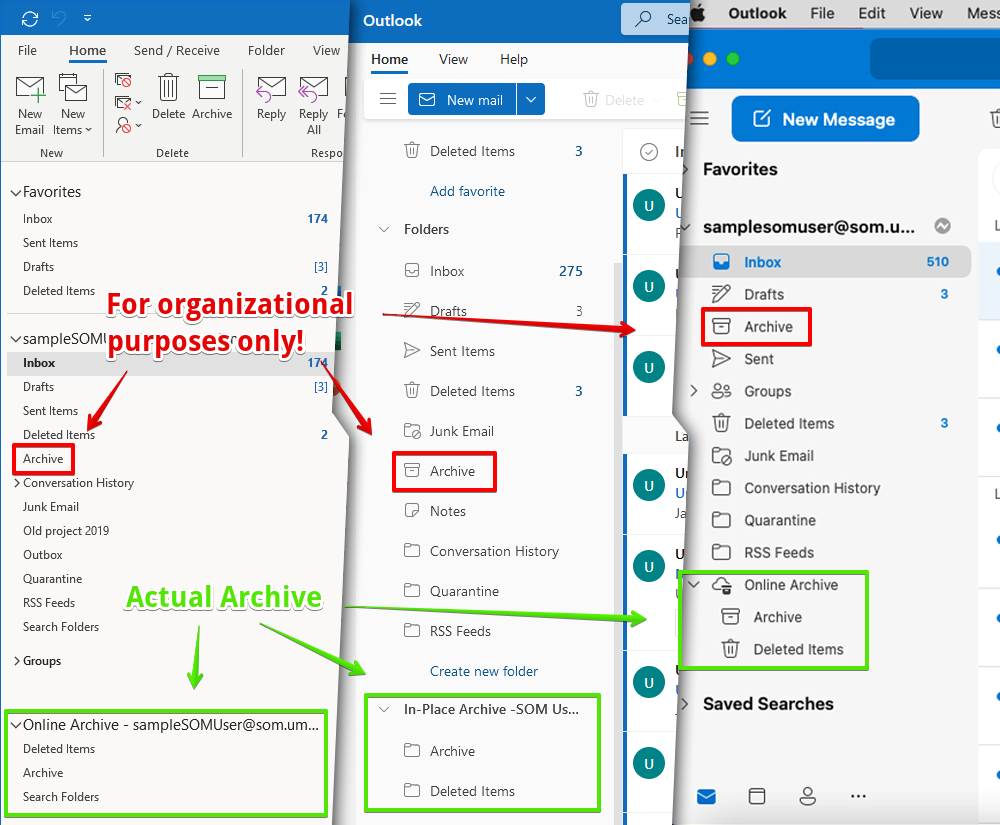Click the New Message button
1000x825 pixels.
click(825, 119)
